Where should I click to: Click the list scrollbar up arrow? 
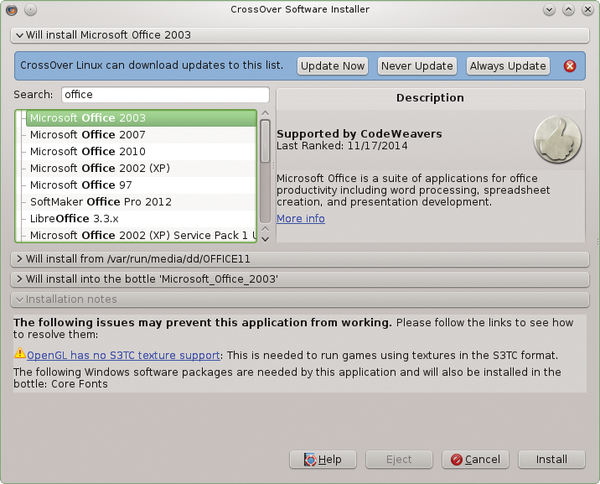click(265, 114)
